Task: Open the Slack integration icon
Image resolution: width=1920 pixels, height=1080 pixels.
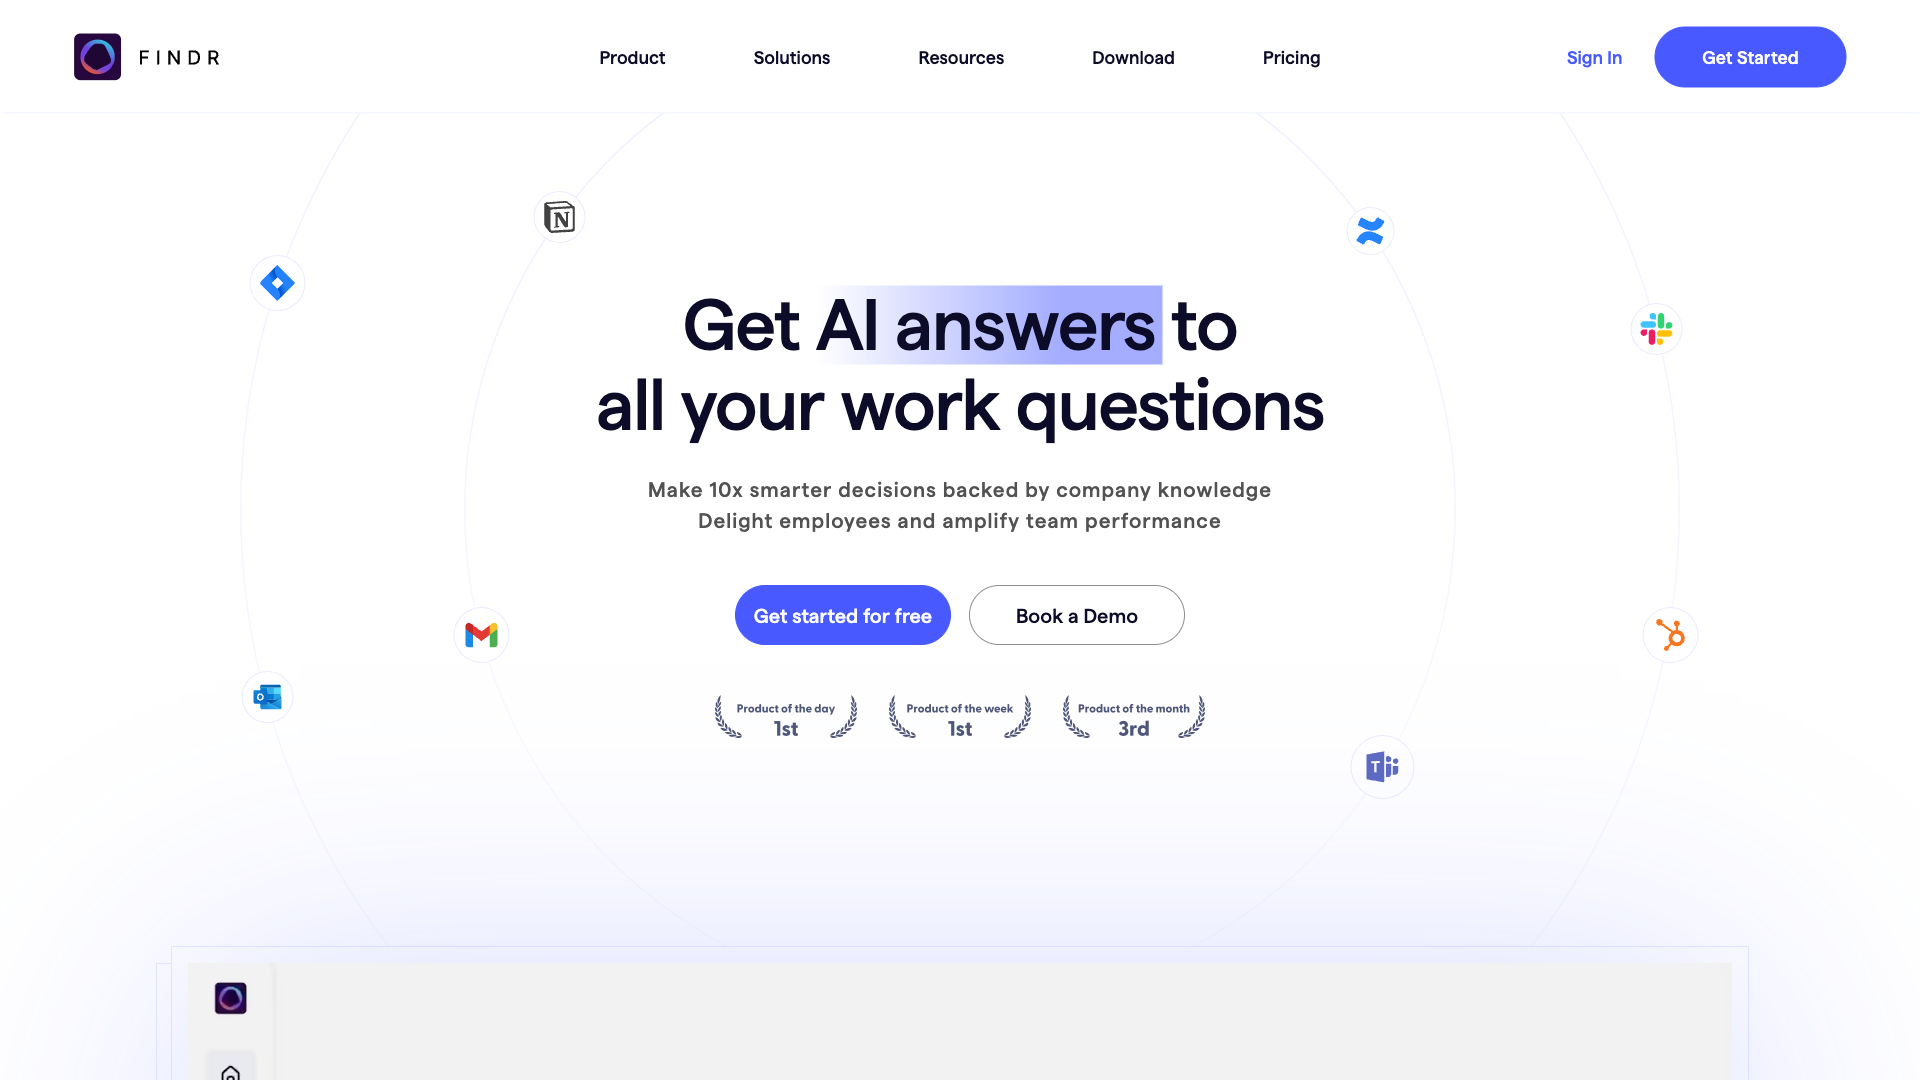Action: (1655, 330)
